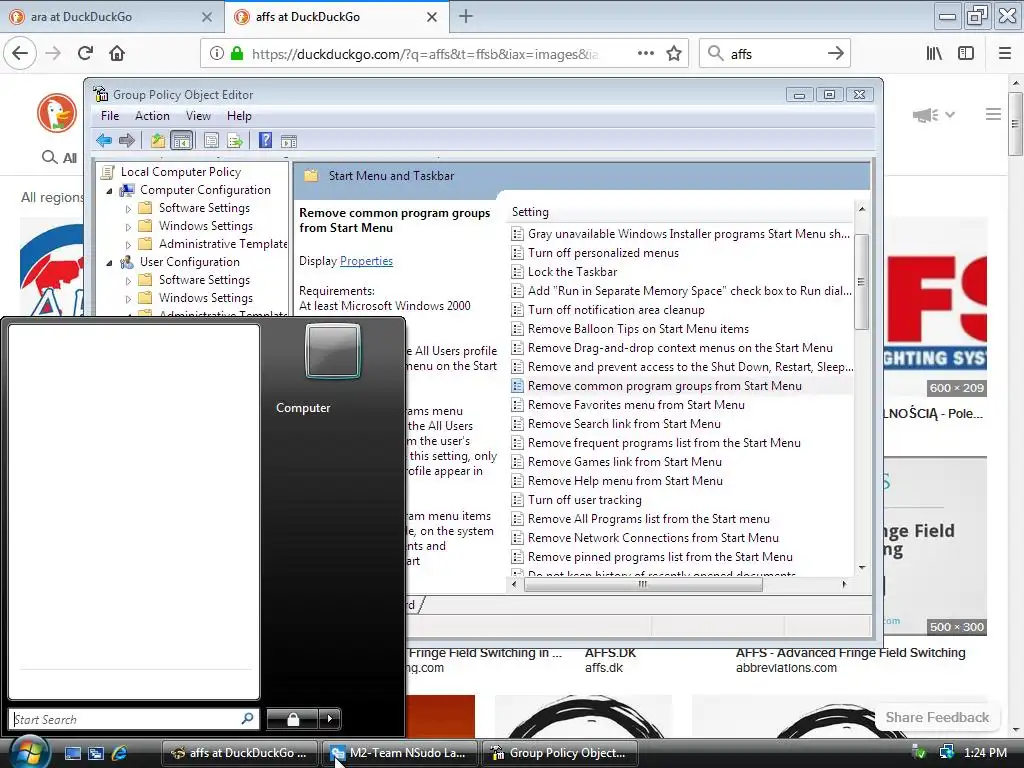The image size is (1024, 768).
Task: Toggle the Show/Hide Console Tree icon
Action: click(x=182, y=140)
